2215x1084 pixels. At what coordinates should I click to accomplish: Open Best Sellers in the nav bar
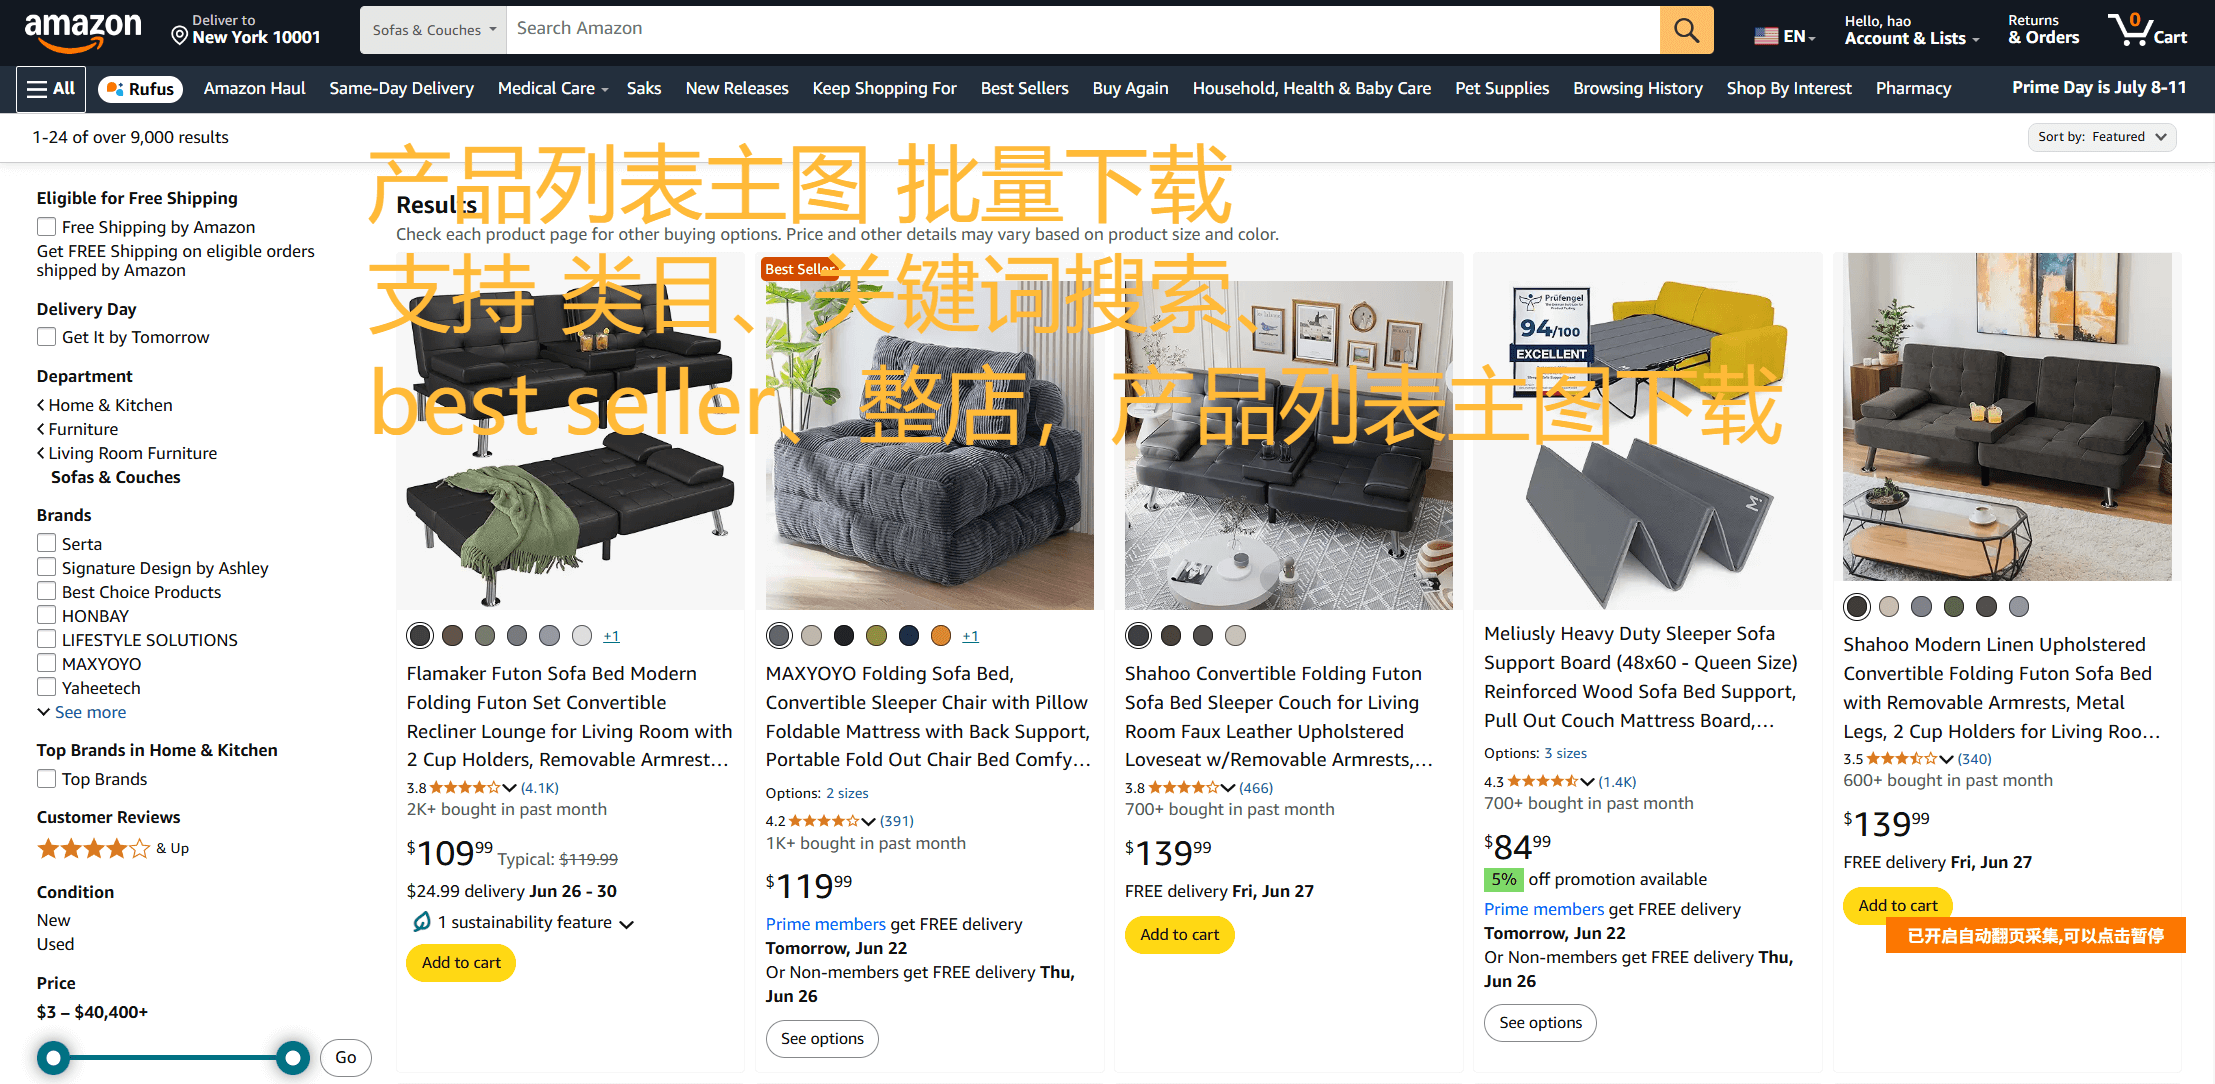1024,89
